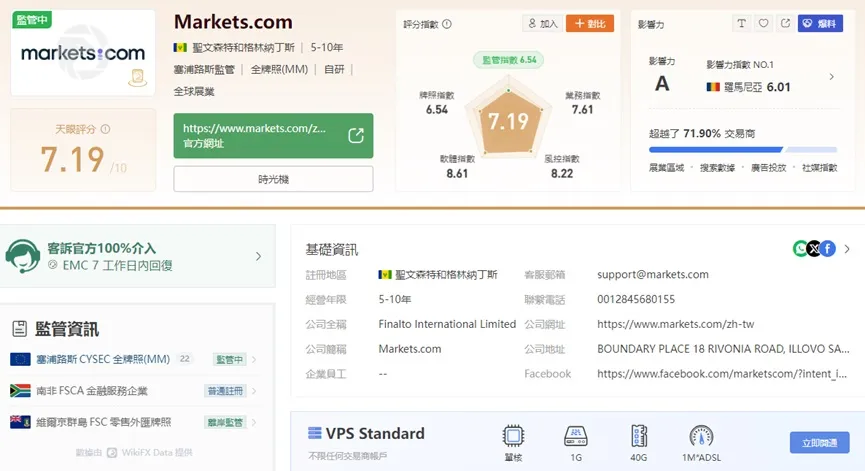Open 維爾京群島 FSC 零售外匯牌照 link
The width and height of the screenshot is (865, 471).
pos(104,422)
